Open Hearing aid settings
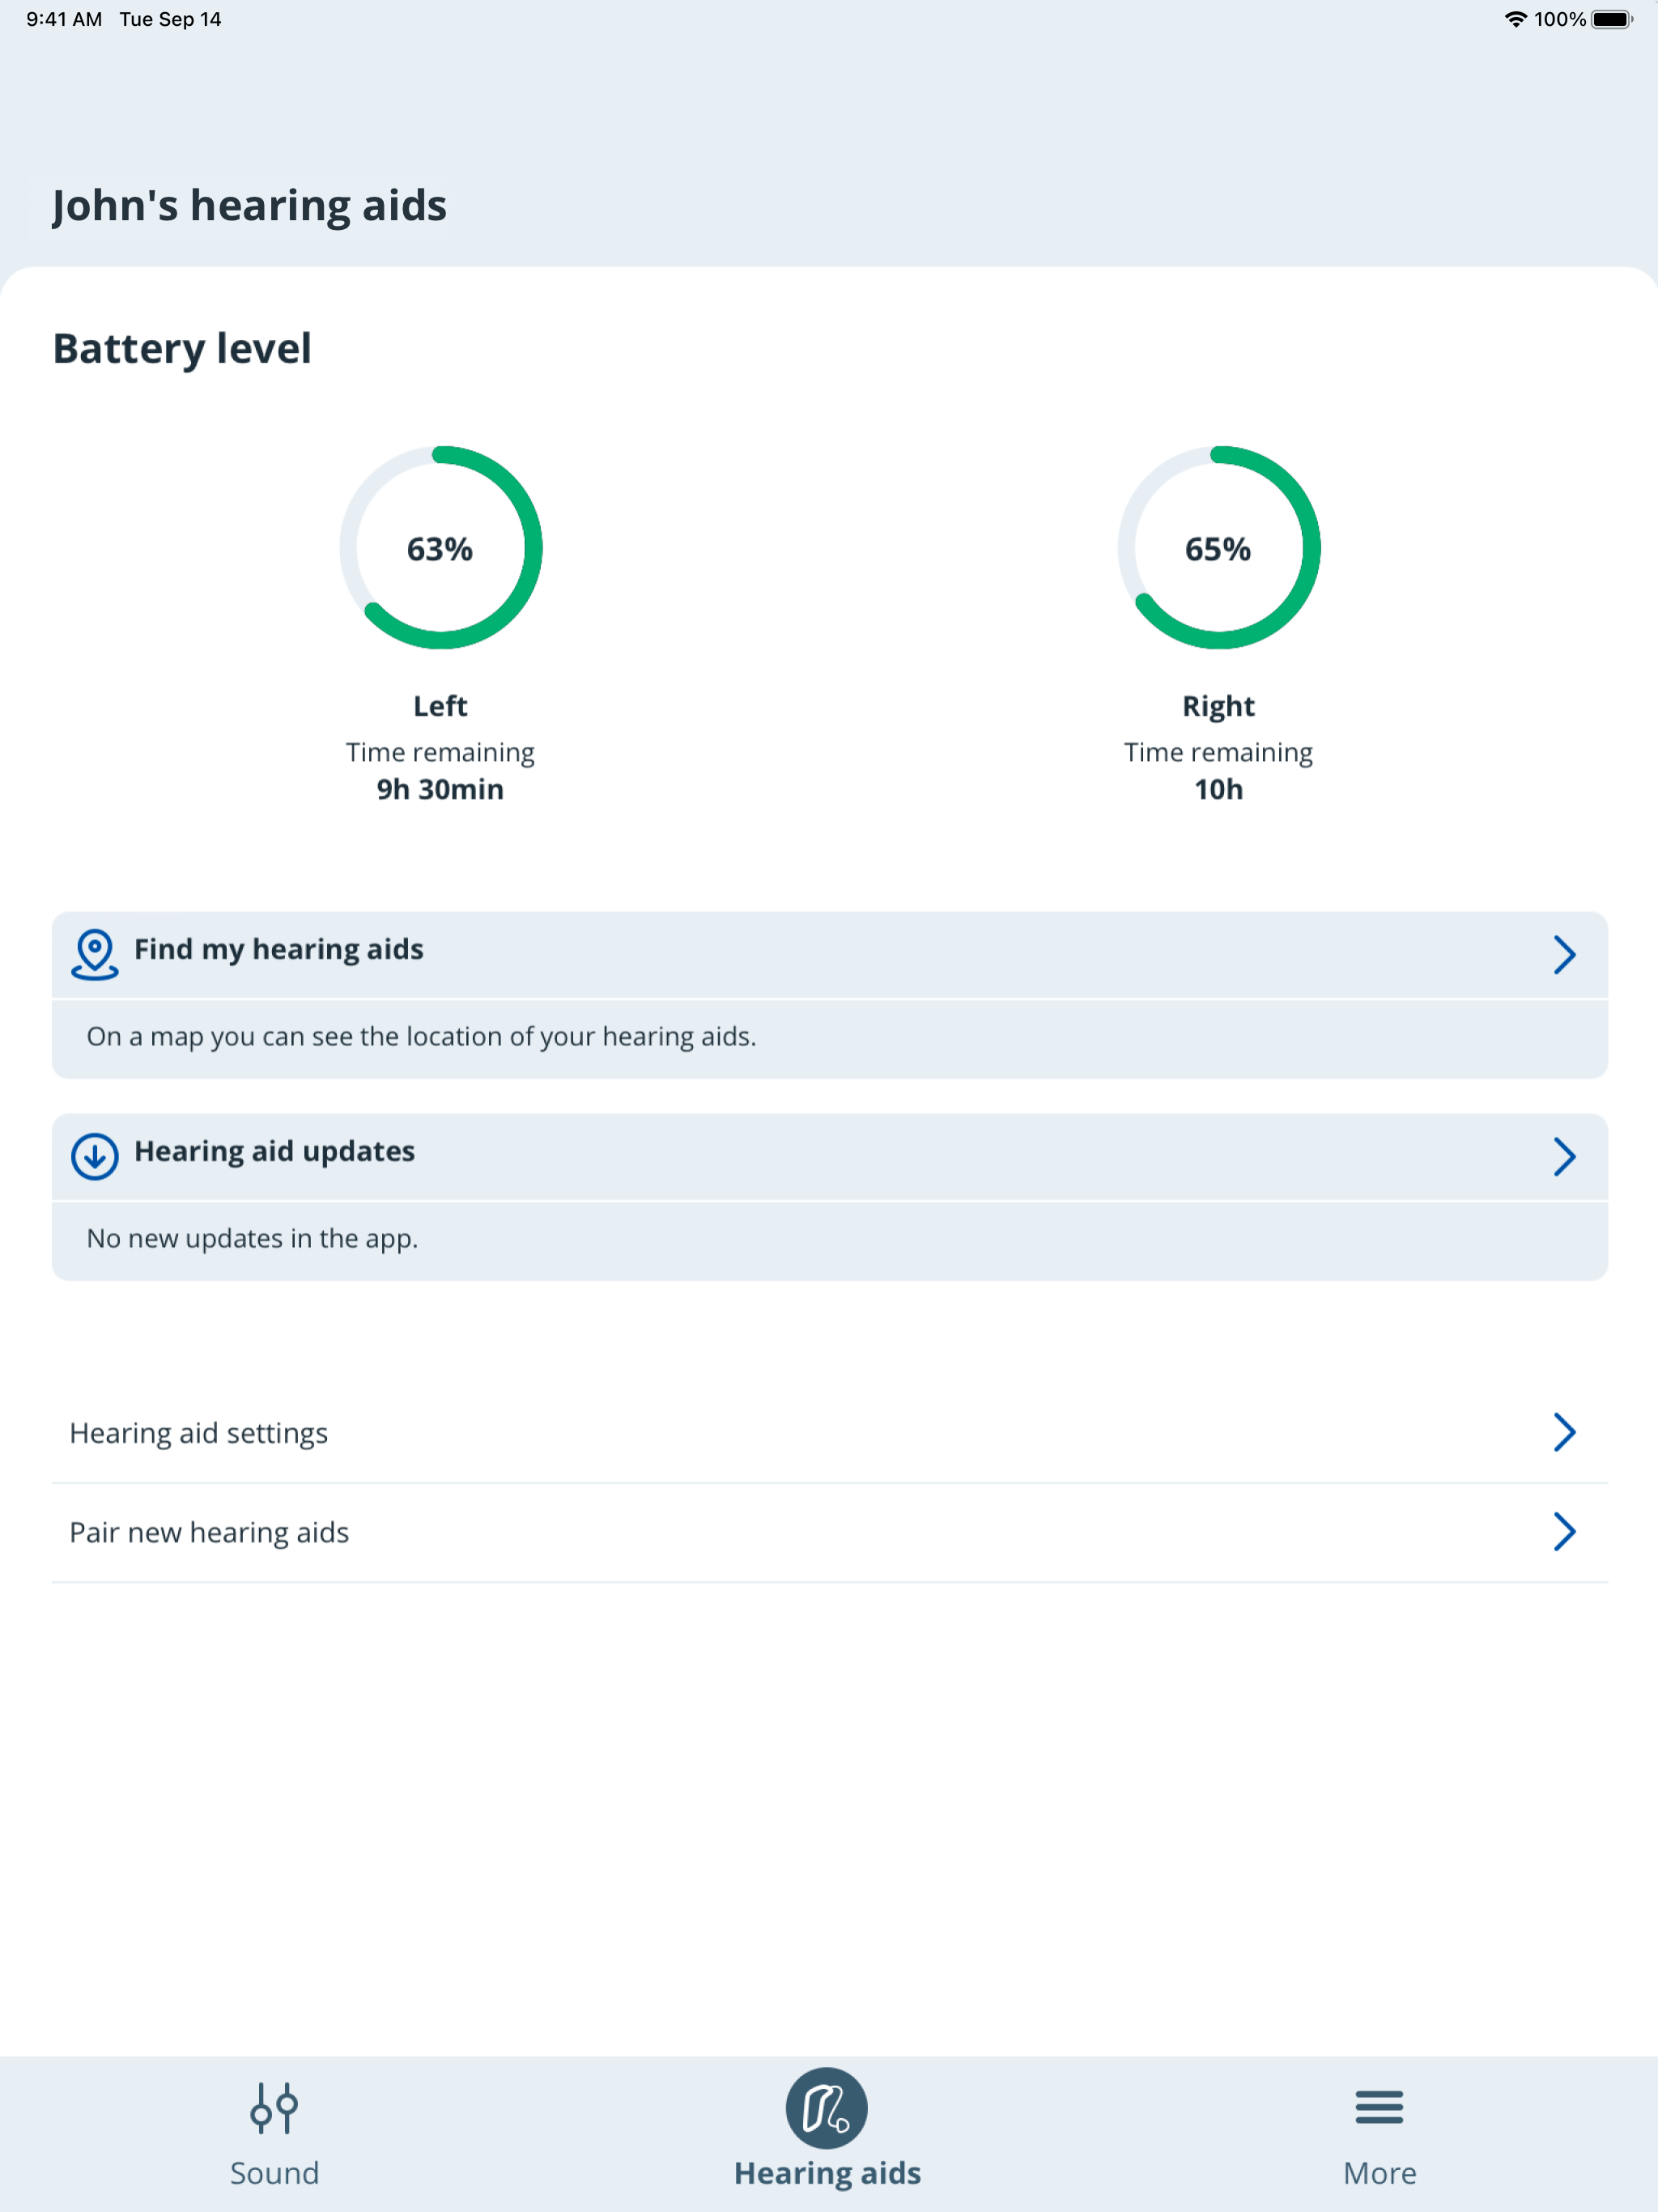Viewport: 1658px width, 2212px height. [829, 1433]
